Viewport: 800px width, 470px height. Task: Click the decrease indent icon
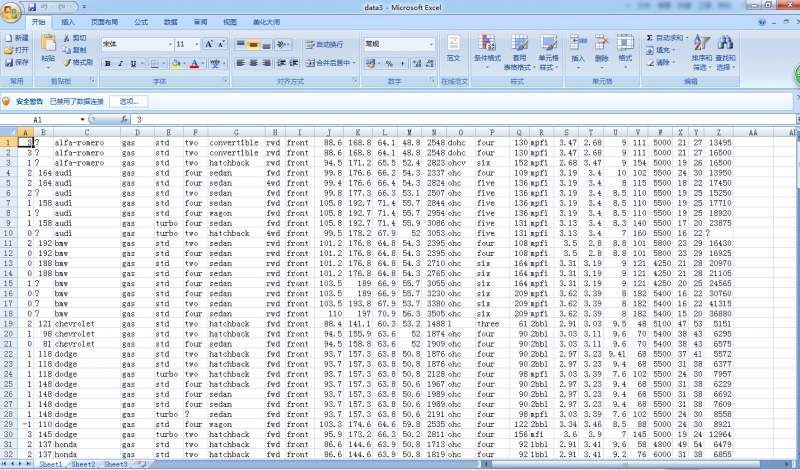(x=281, y=63)
